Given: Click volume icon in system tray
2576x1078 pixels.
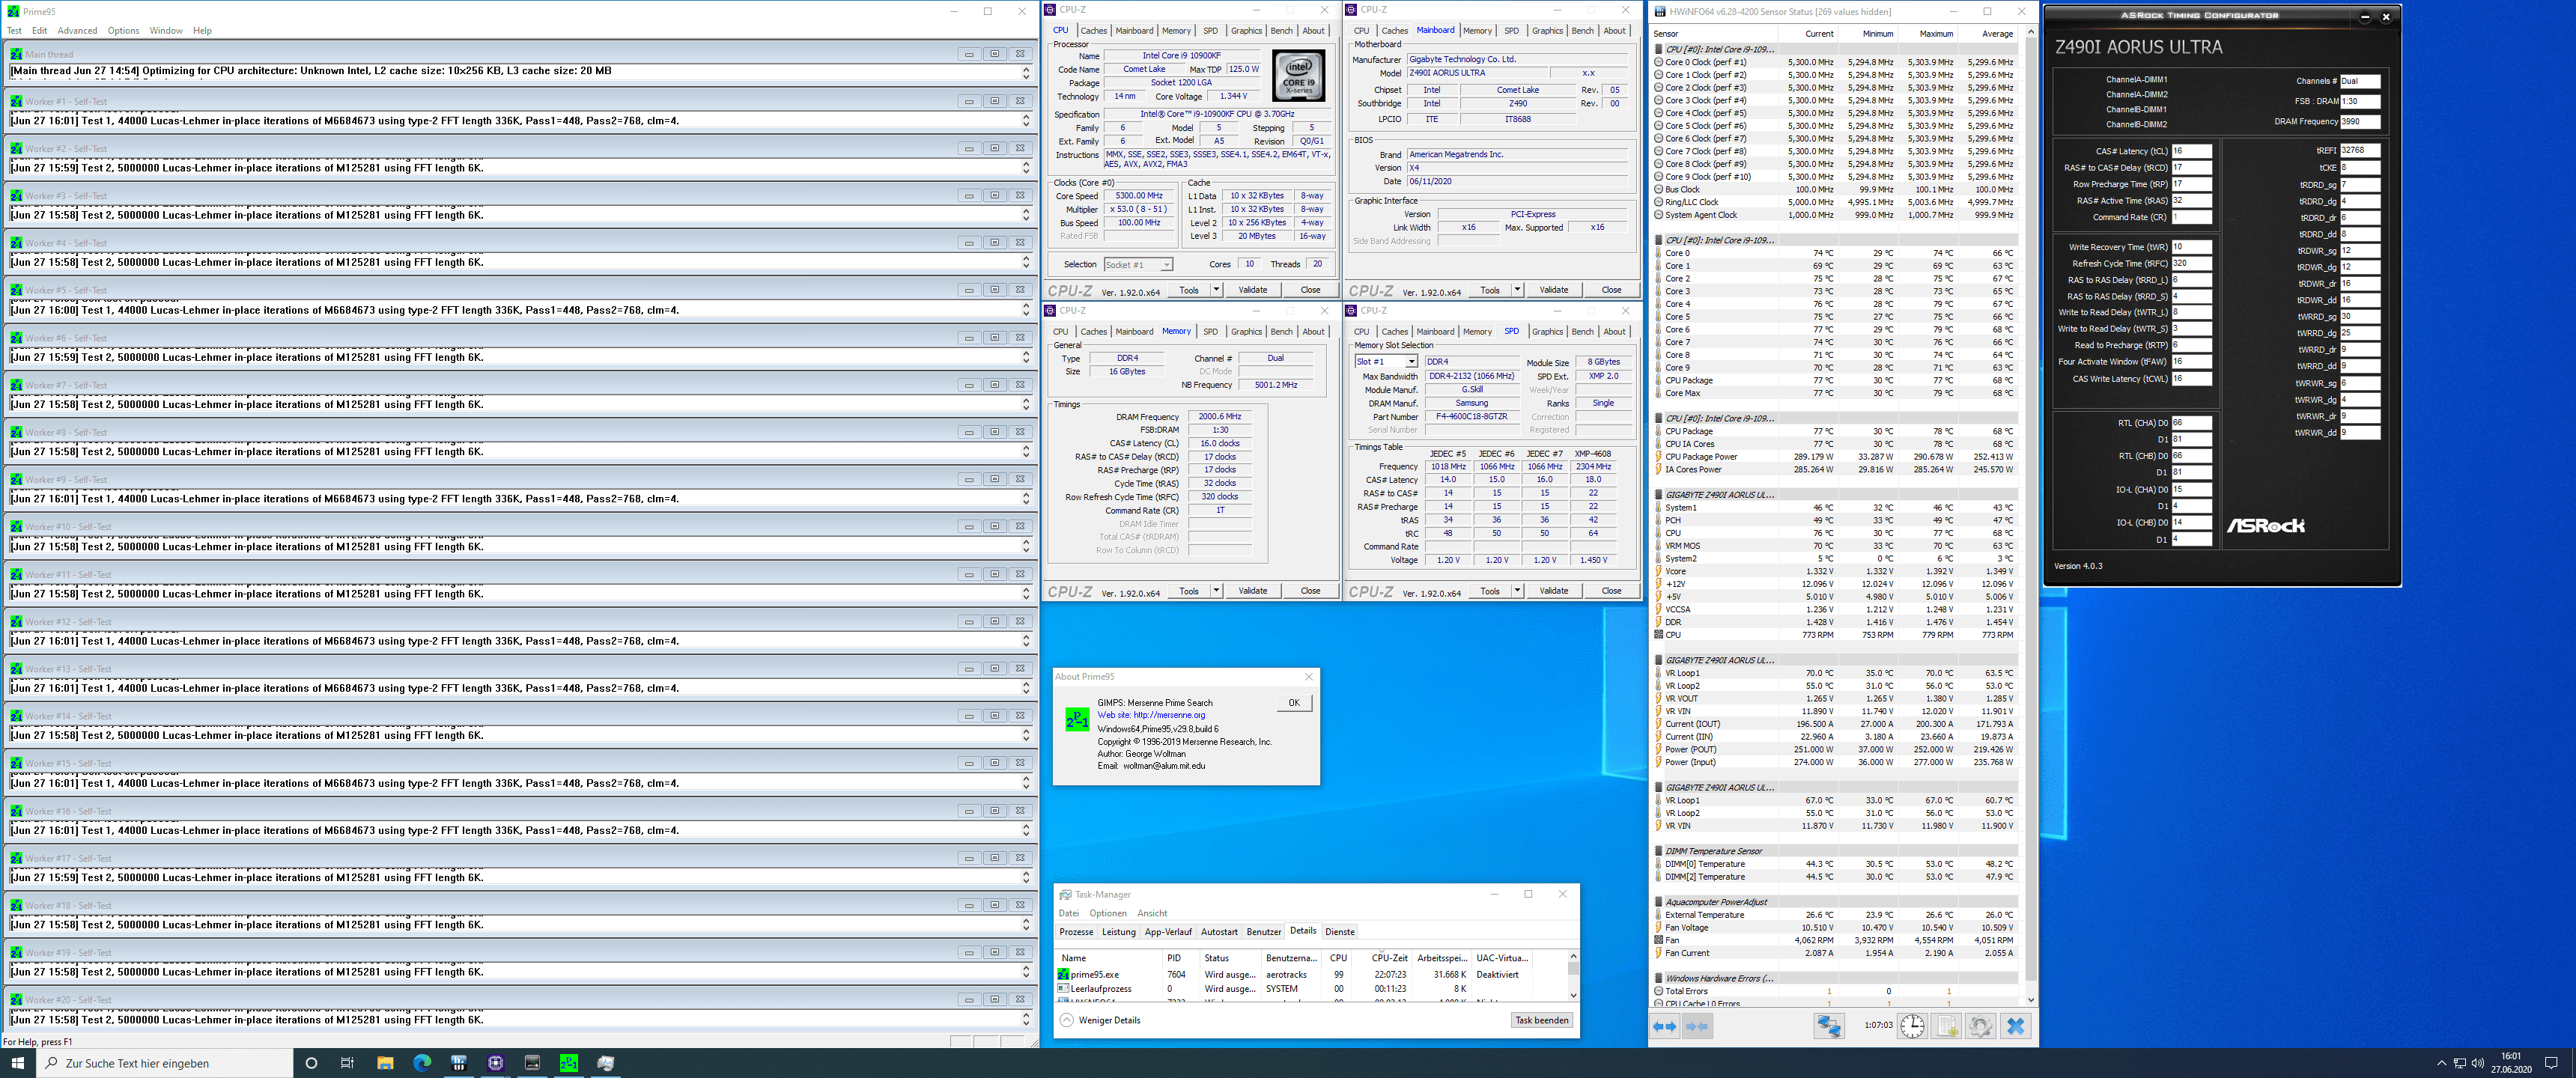Looking at the screenshot, I should coord(2477,1063).
